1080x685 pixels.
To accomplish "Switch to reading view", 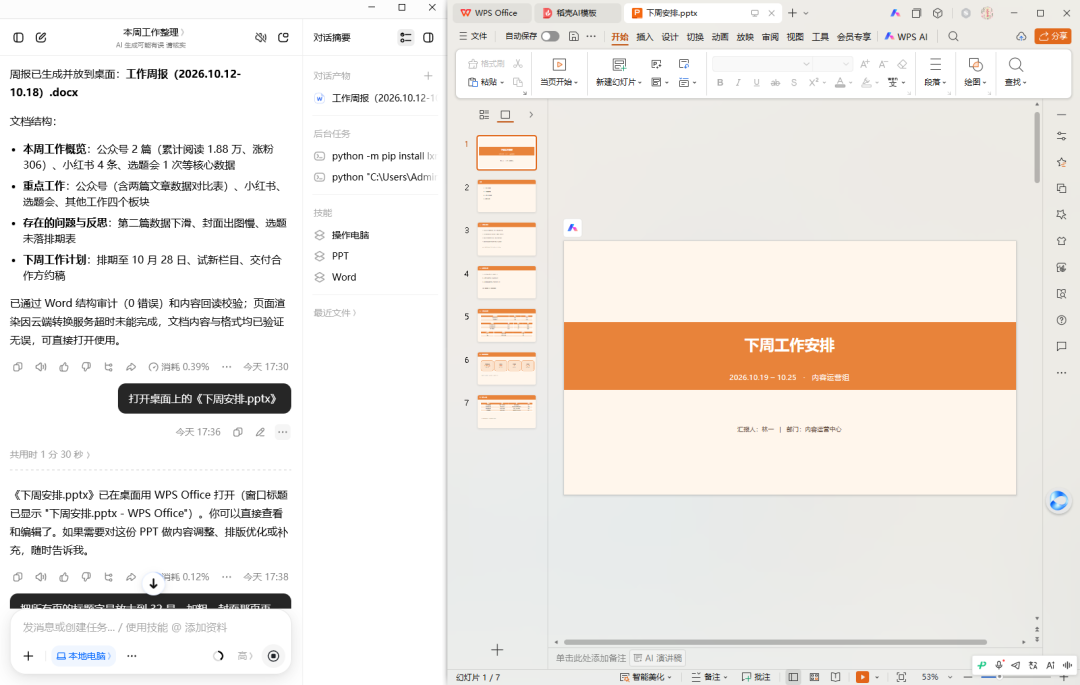I will (835, 677).
